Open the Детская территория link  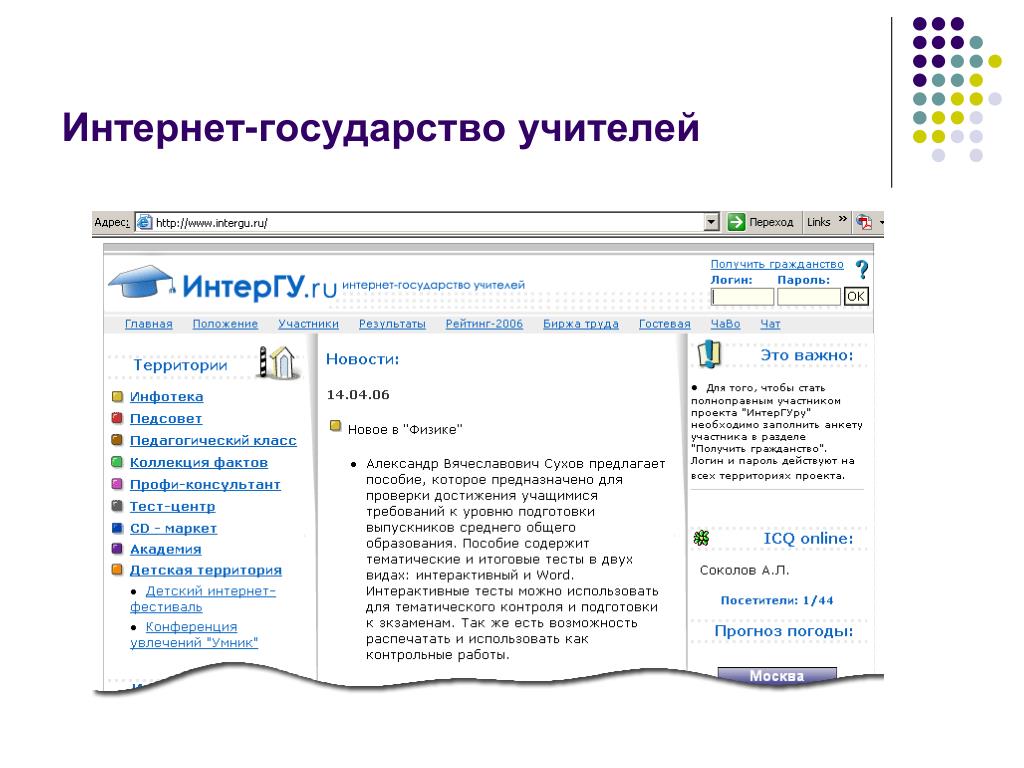pyautogui.click(x=206, y=570)
